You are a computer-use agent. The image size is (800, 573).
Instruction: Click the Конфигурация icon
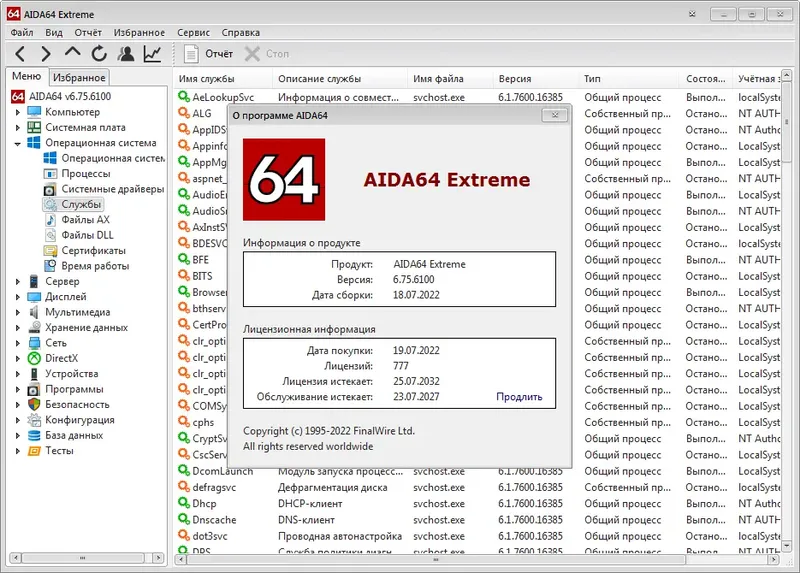click(34, 420)
